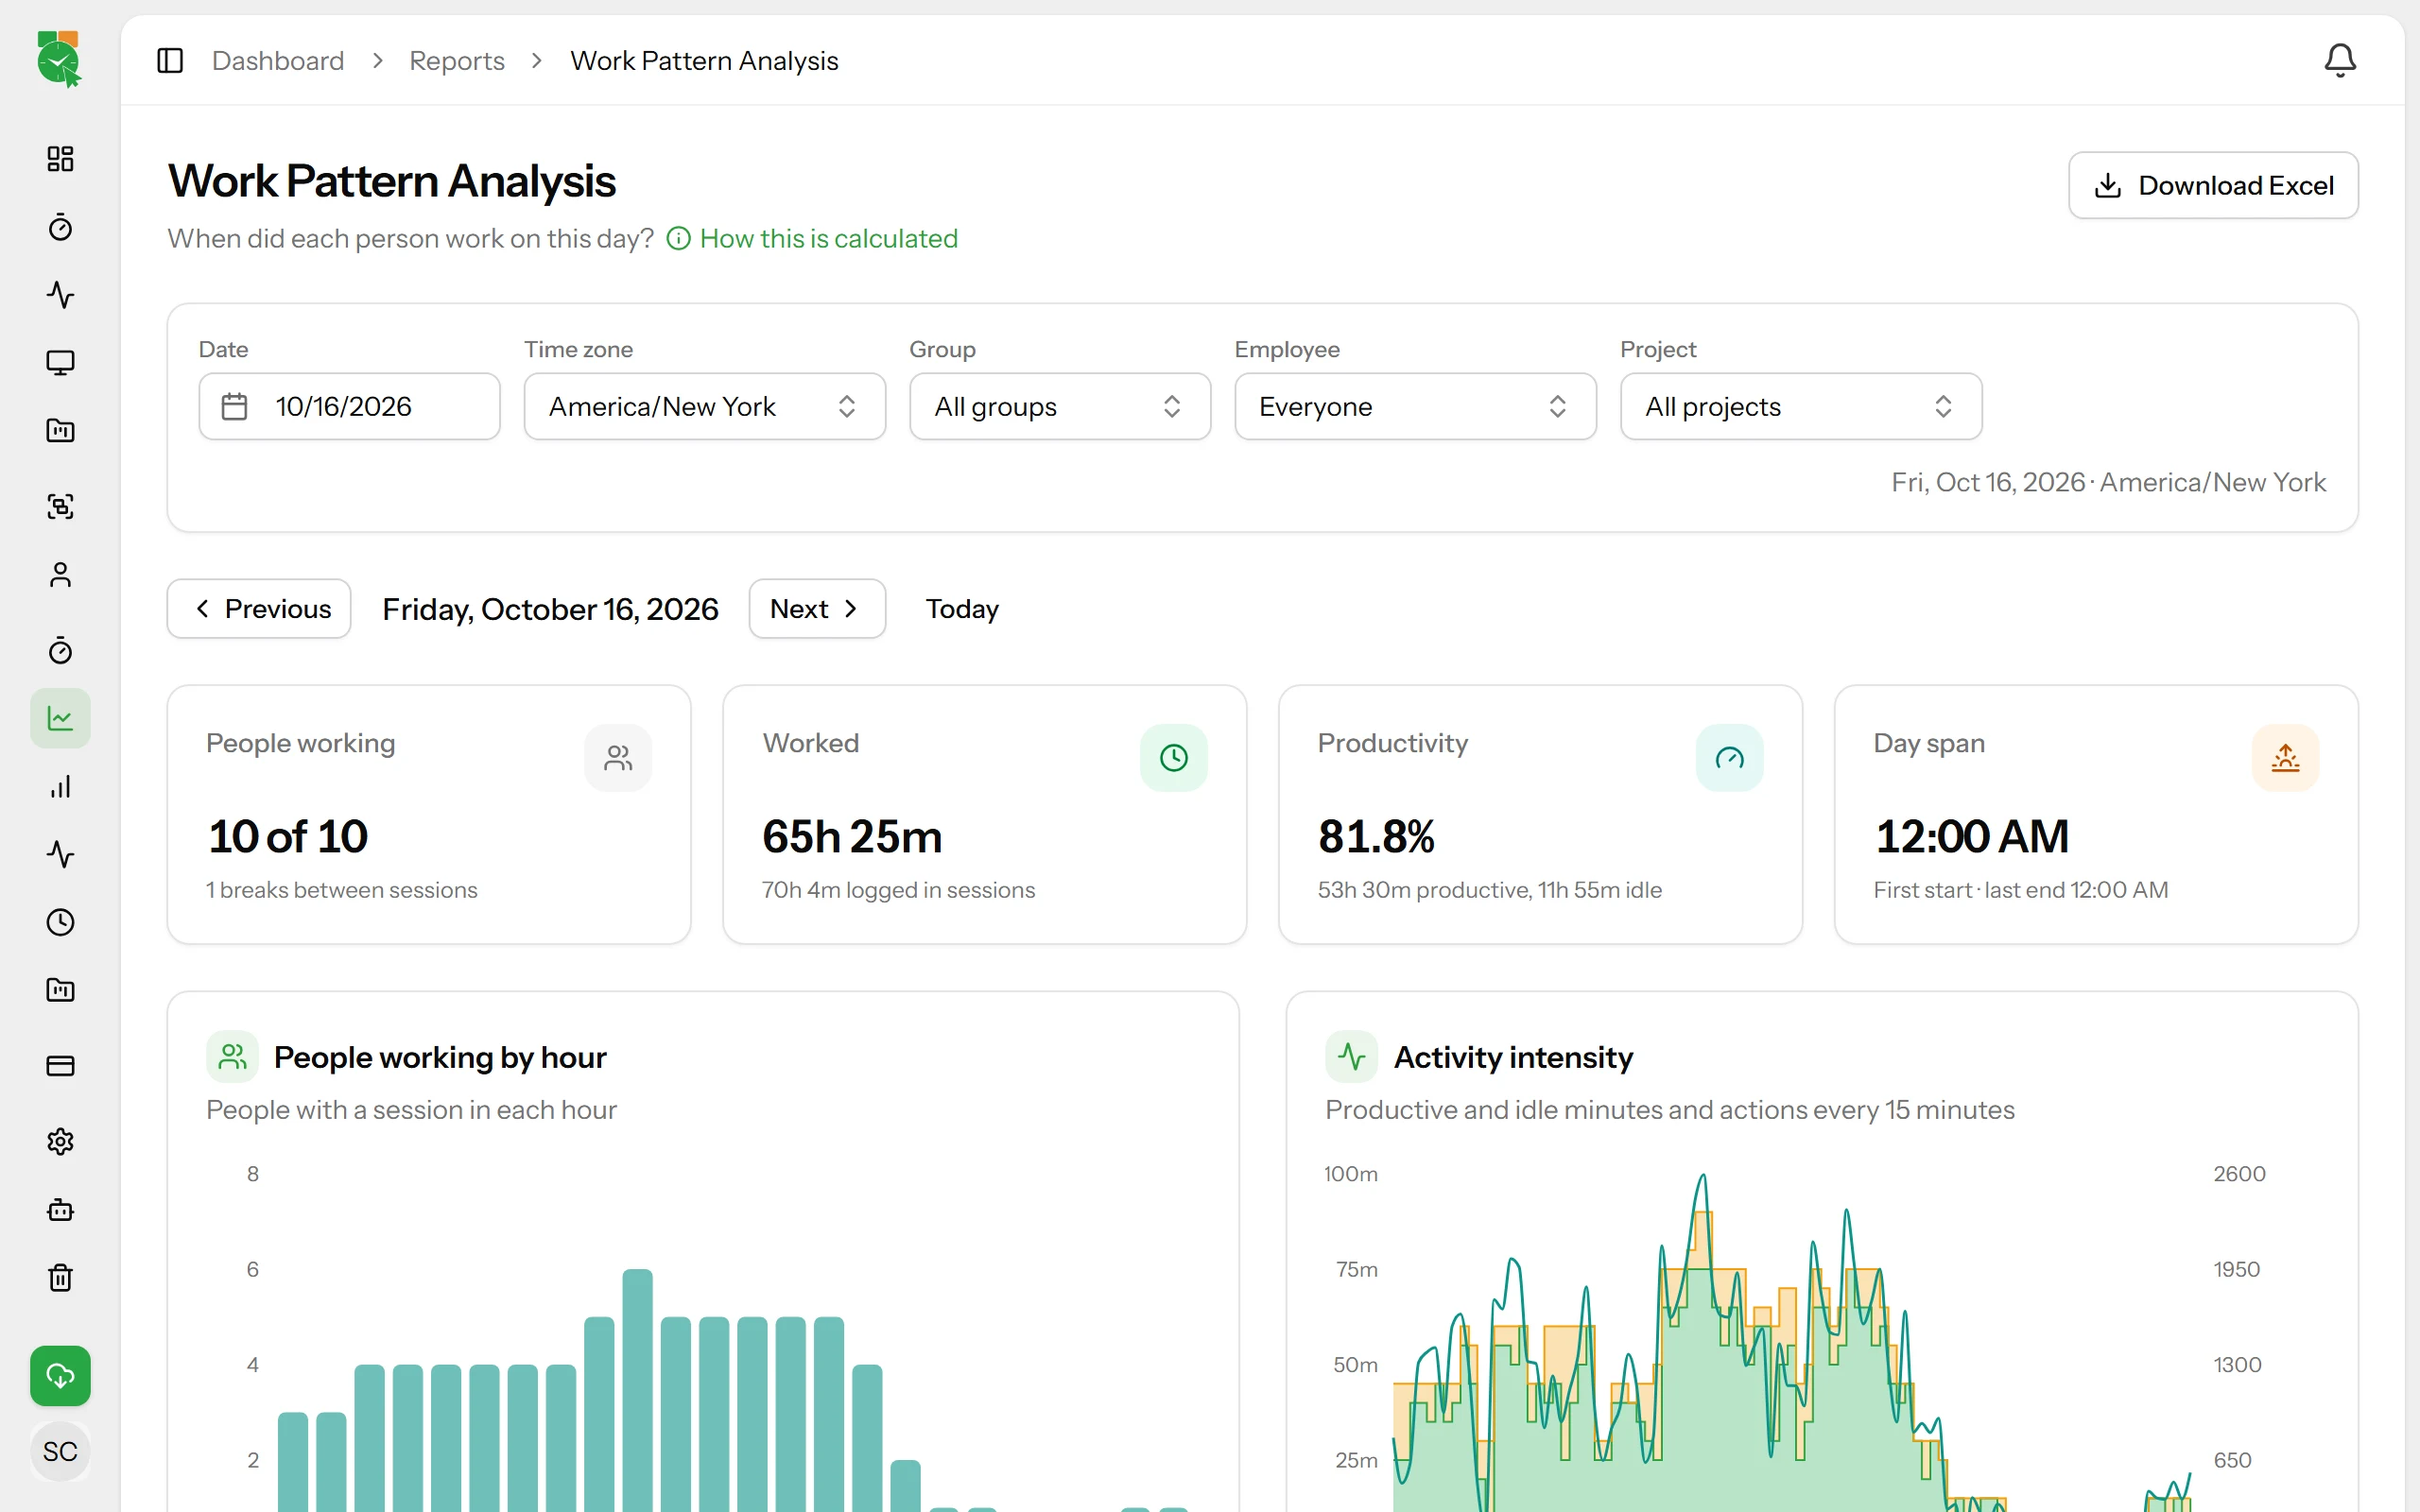Screen dimensions: 2420x1512
Task: Click the "12:00 AM" day span value
Action: [1972, 836]
